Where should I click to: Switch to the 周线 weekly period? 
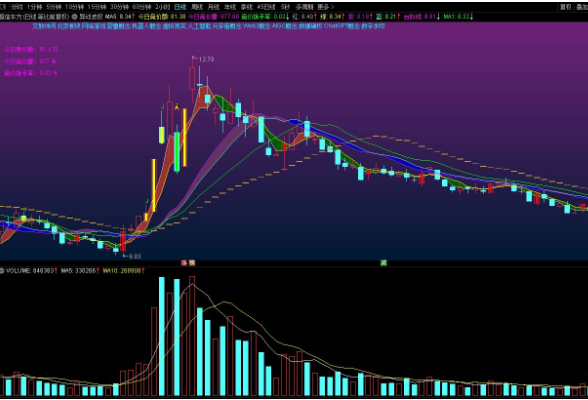[197, 7]
